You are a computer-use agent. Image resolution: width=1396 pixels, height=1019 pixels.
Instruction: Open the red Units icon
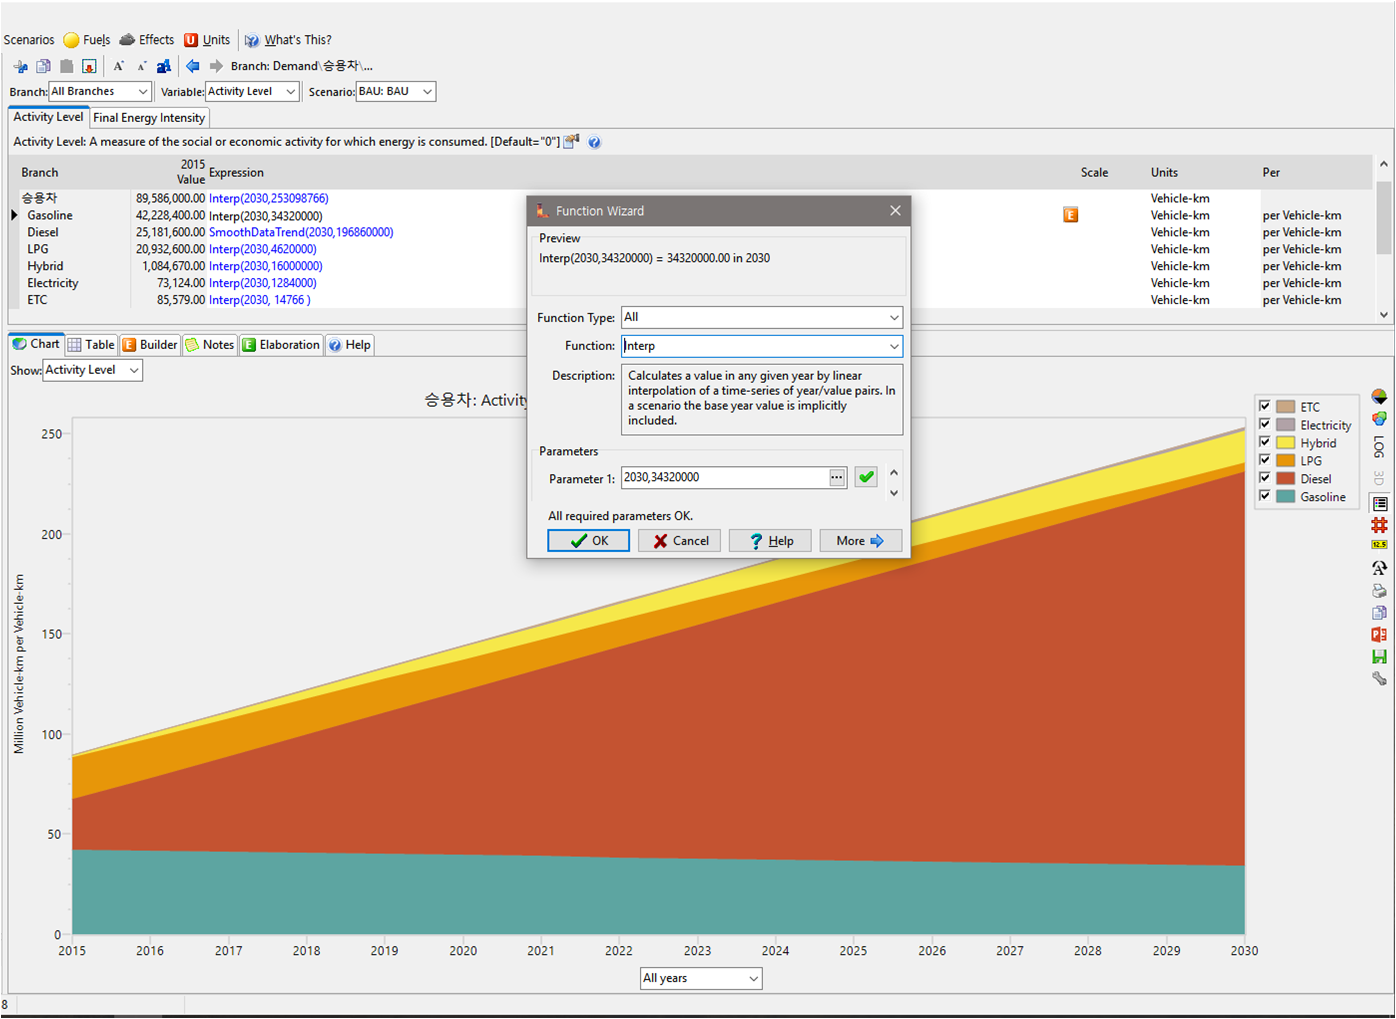tap(191, 40)
